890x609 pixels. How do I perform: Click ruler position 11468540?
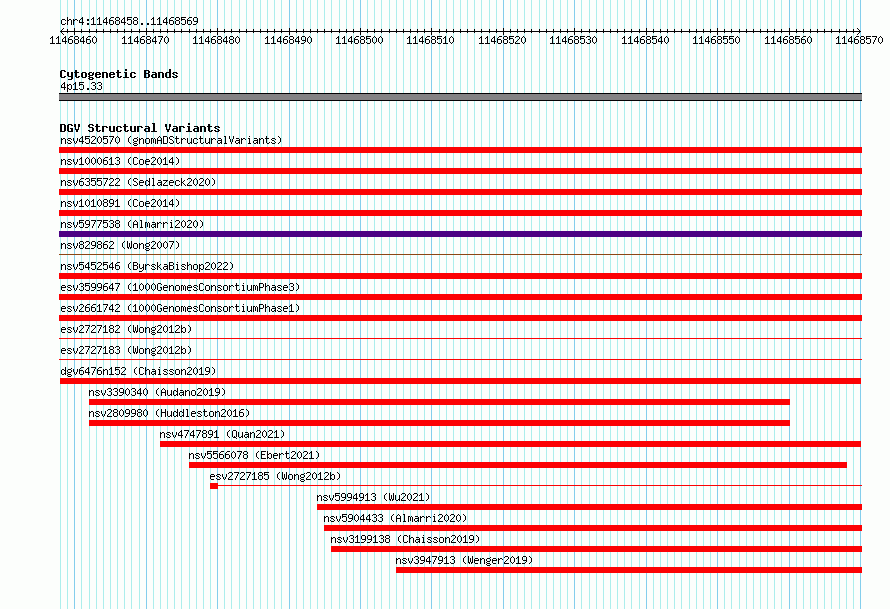tap(645, 40)
